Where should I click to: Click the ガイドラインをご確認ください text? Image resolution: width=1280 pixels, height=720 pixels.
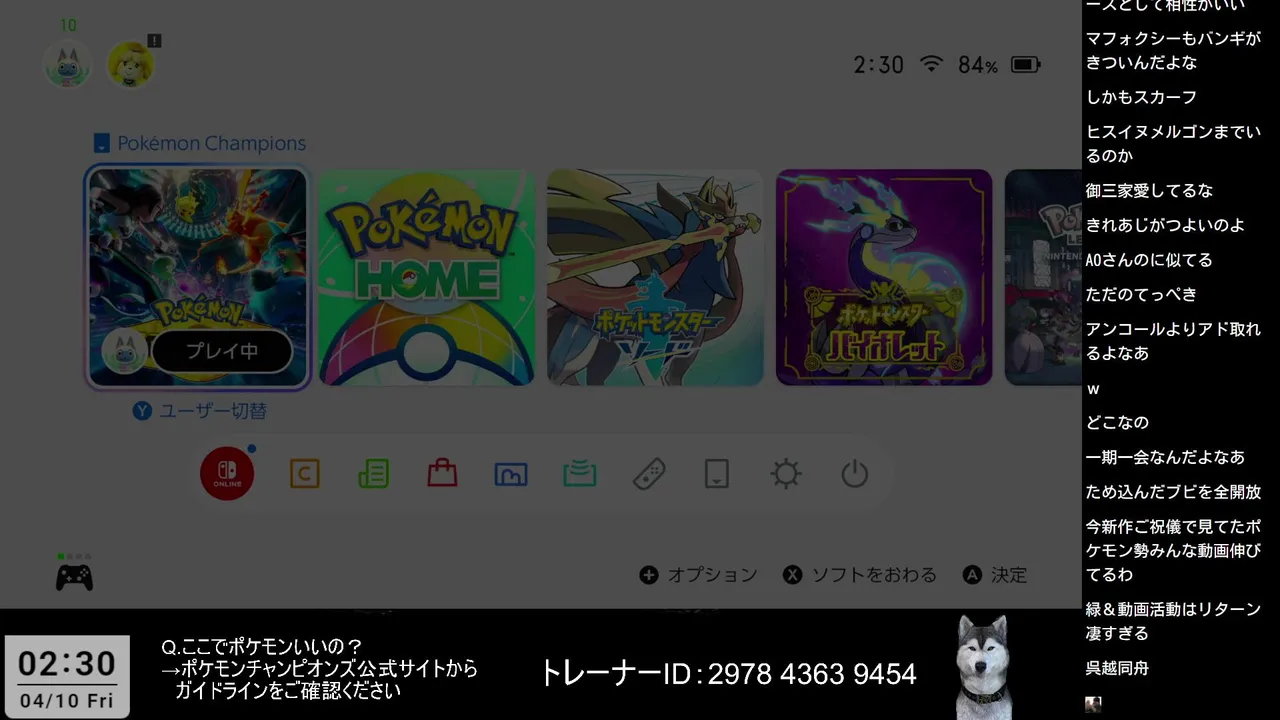pyautogui.click(x=288, y=691)
